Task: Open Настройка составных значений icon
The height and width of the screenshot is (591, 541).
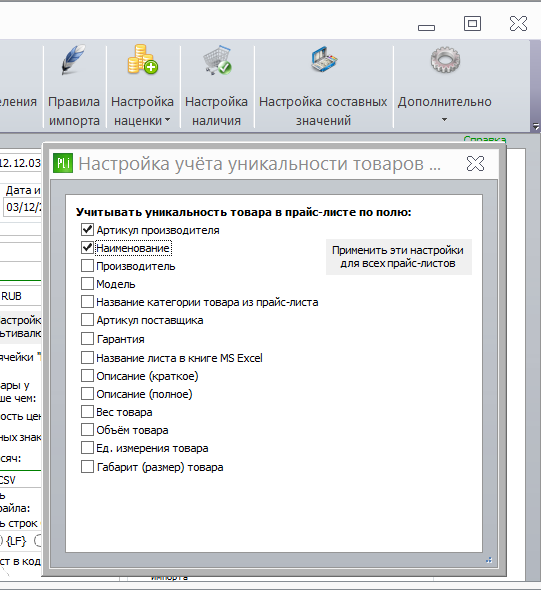Action: [x=324, y=60]
